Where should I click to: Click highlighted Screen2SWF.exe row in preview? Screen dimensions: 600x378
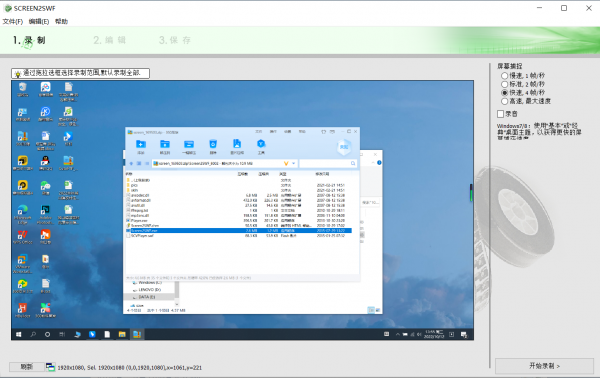pyautogui.click(x=238, y=231)
